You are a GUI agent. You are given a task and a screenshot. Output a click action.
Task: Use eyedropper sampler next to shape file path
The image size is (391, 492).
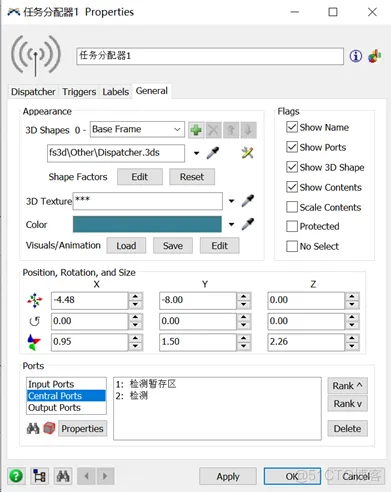(x=213, y=153)
